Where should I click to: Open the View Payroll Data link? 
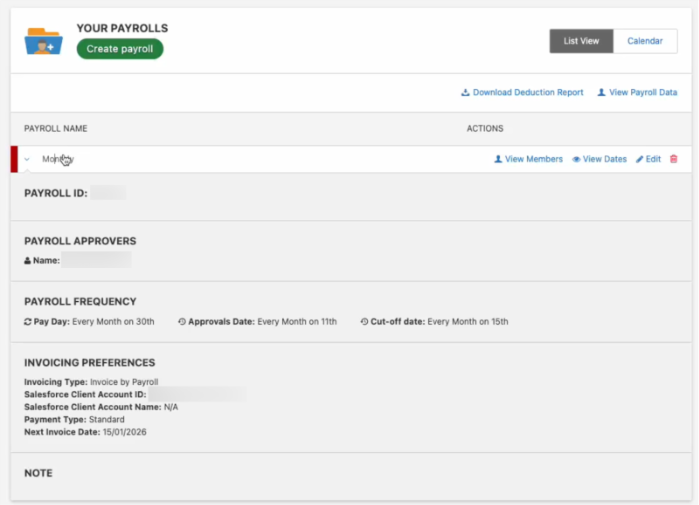coord(637,92)
